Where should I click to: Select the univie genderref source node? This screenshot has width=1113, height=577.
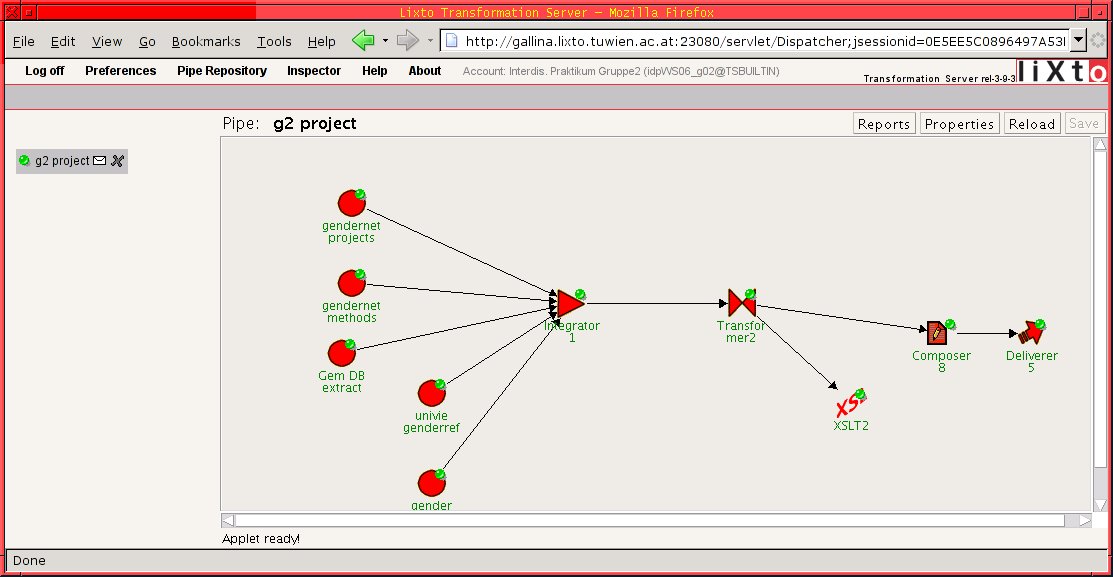coord(431,393)
